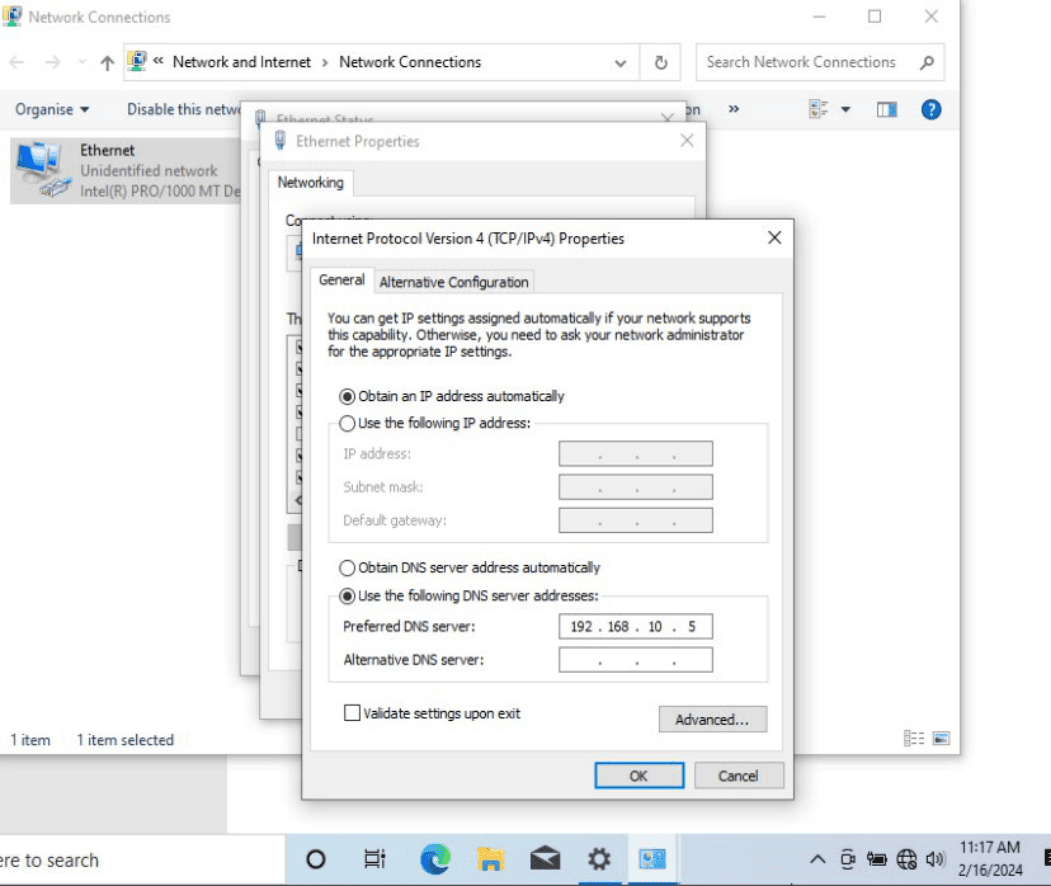
Task: Expand the breadcrumb double chevron
Action: tap(158, 61)
